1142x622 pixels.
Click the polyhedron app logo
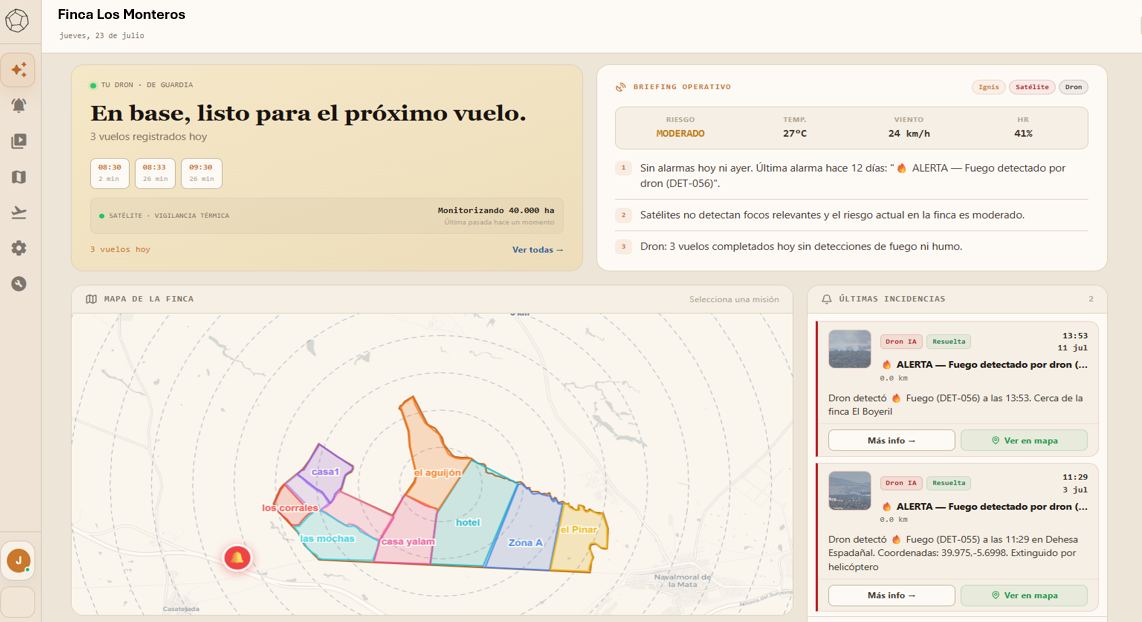[17, 20]
